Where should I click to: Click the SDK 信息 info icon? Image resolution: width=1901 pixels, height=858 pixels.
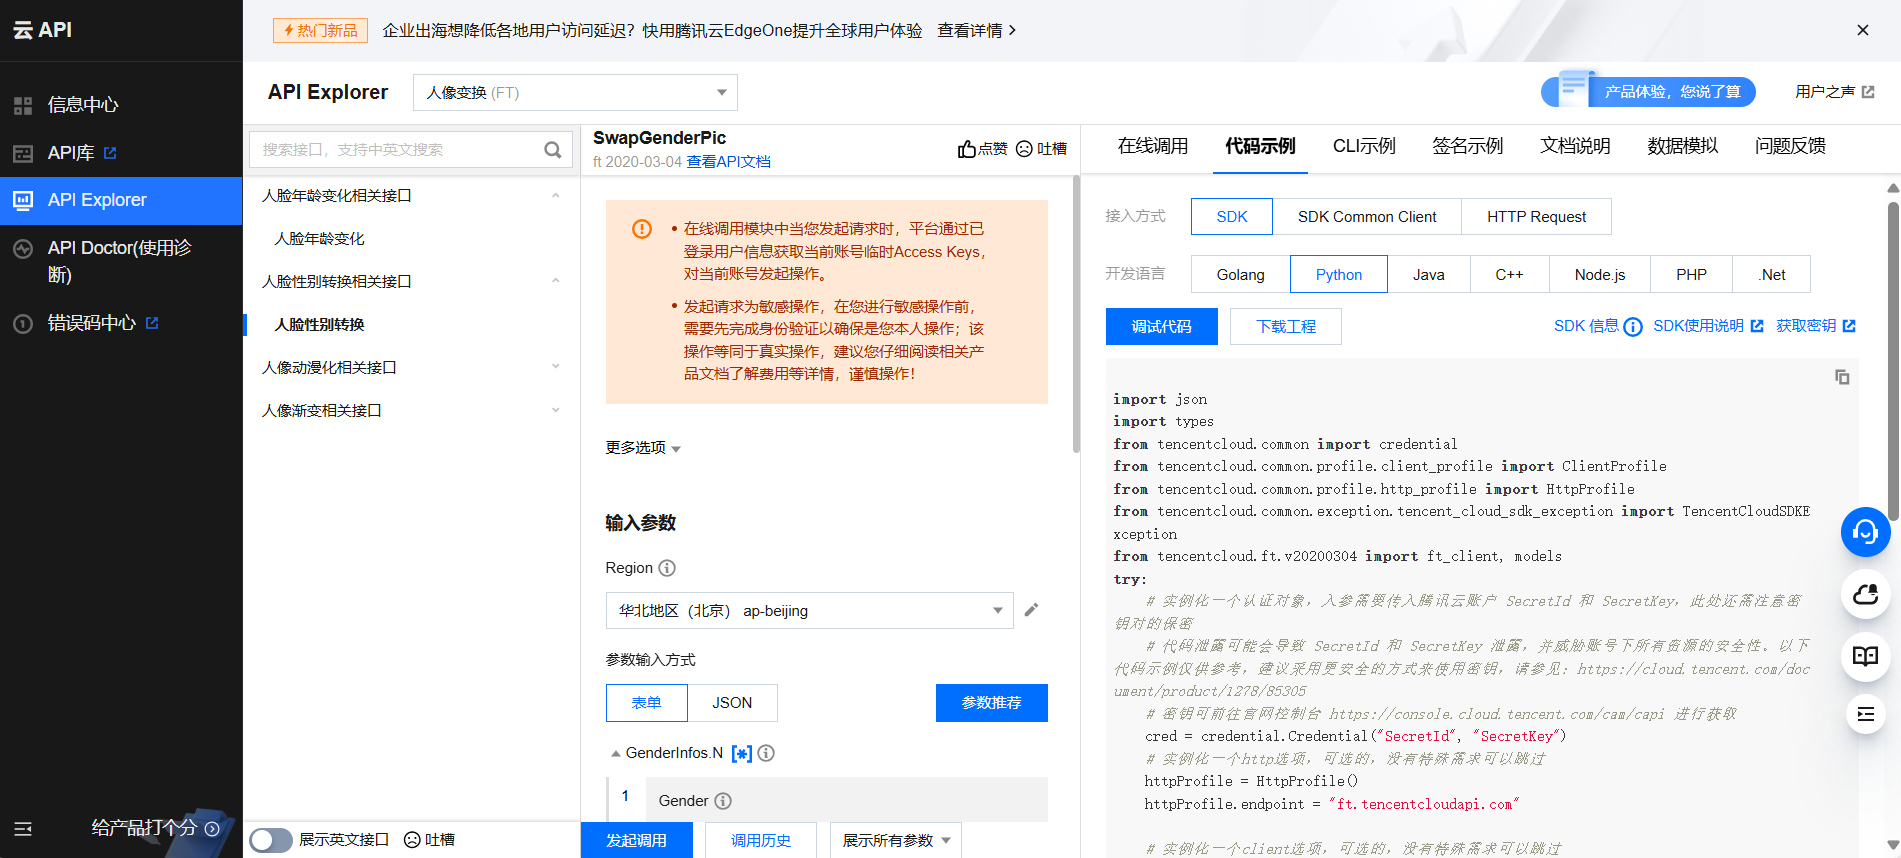(1633, 327)
